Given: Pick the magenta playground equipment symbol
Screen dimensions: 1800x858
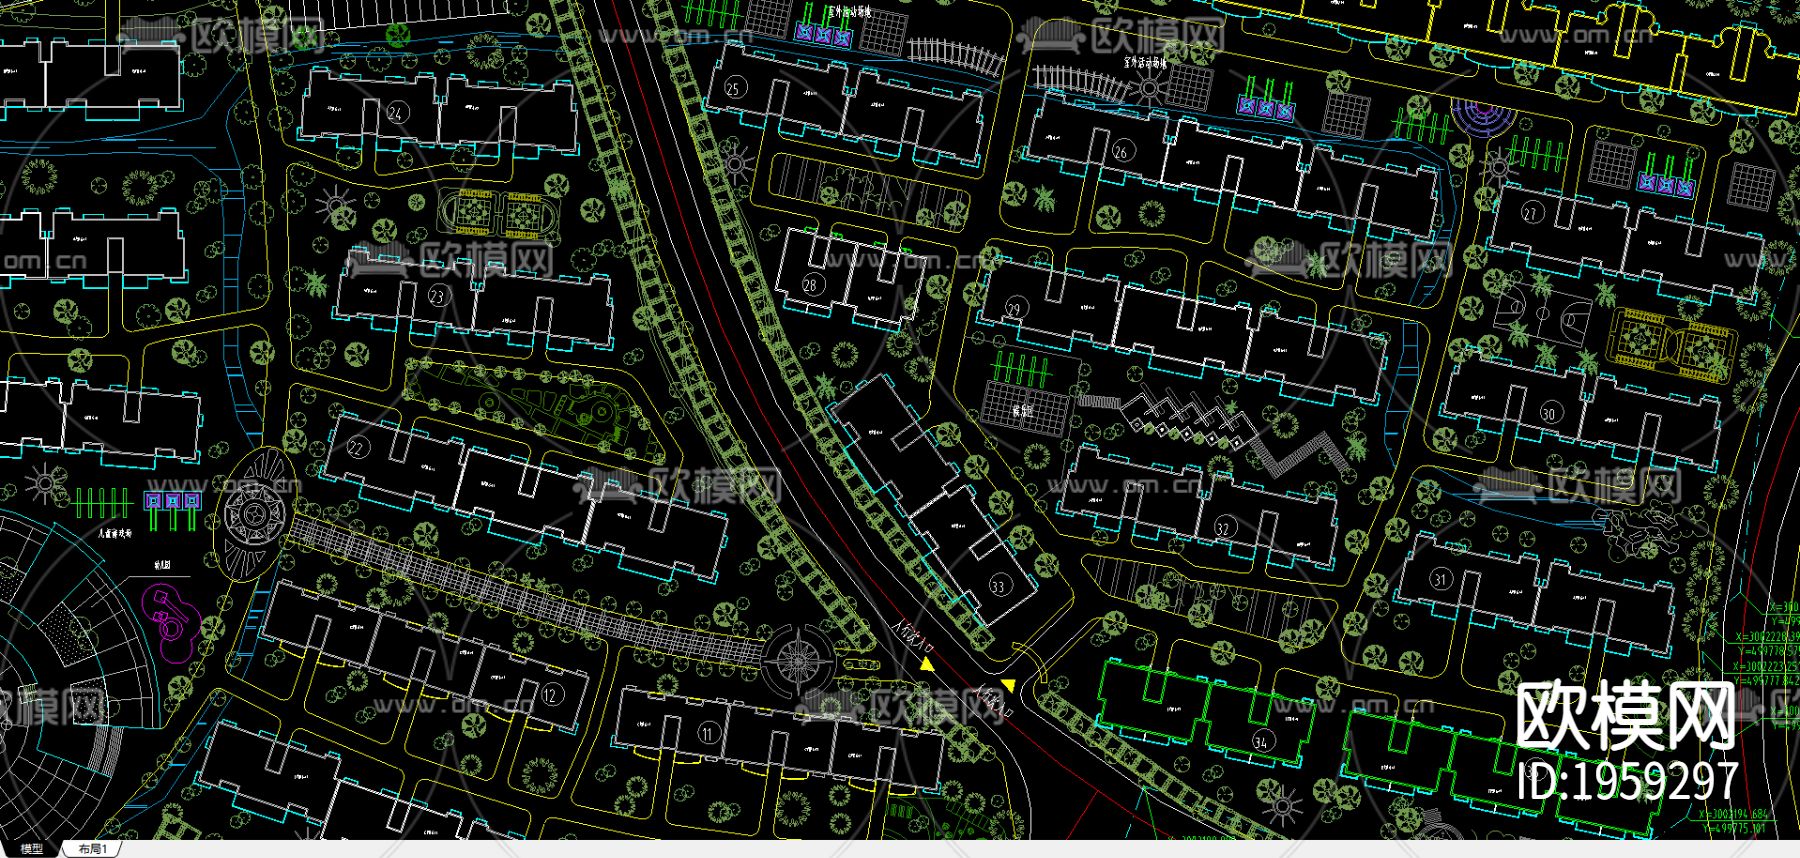Looking at the screenshot, I should click(x=166, y=613).
